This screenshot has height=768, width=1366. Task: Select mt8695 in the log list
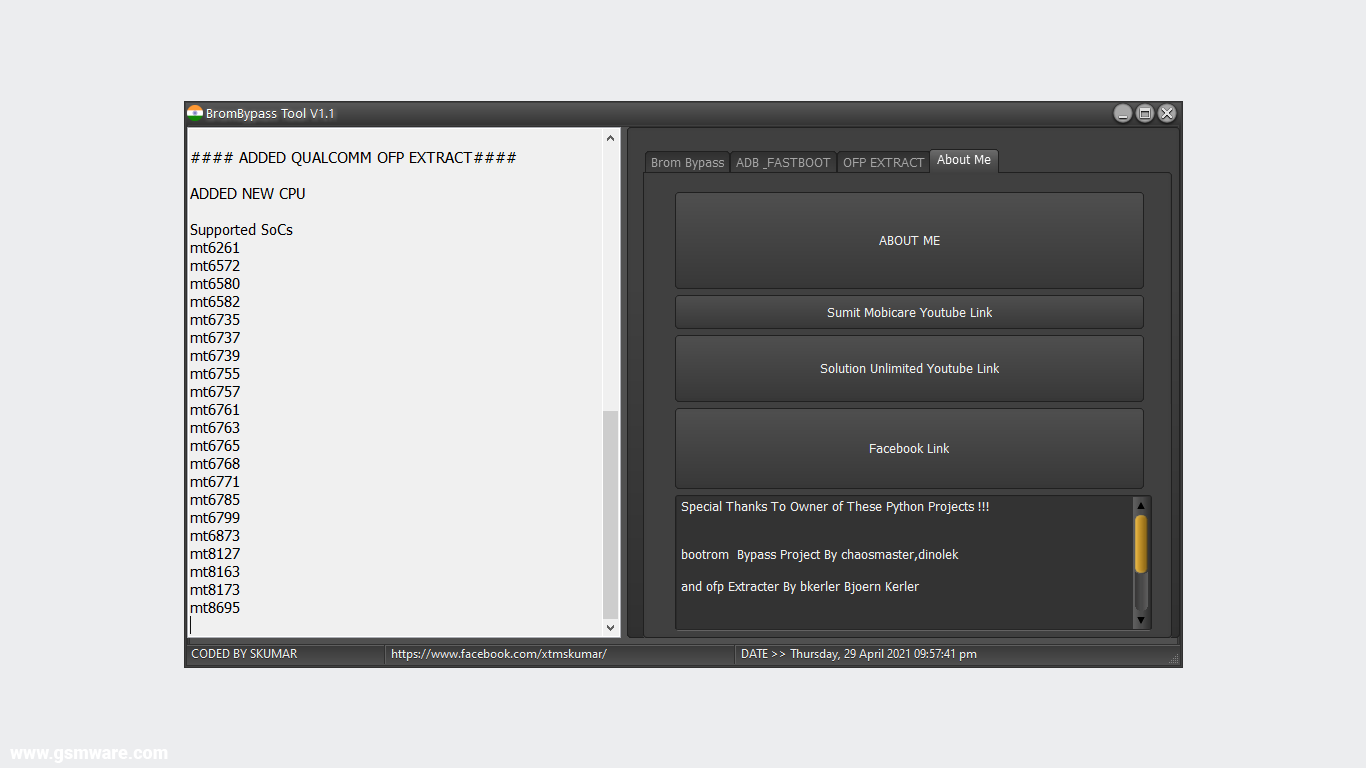pyautogui.click(x=215, y=608)
